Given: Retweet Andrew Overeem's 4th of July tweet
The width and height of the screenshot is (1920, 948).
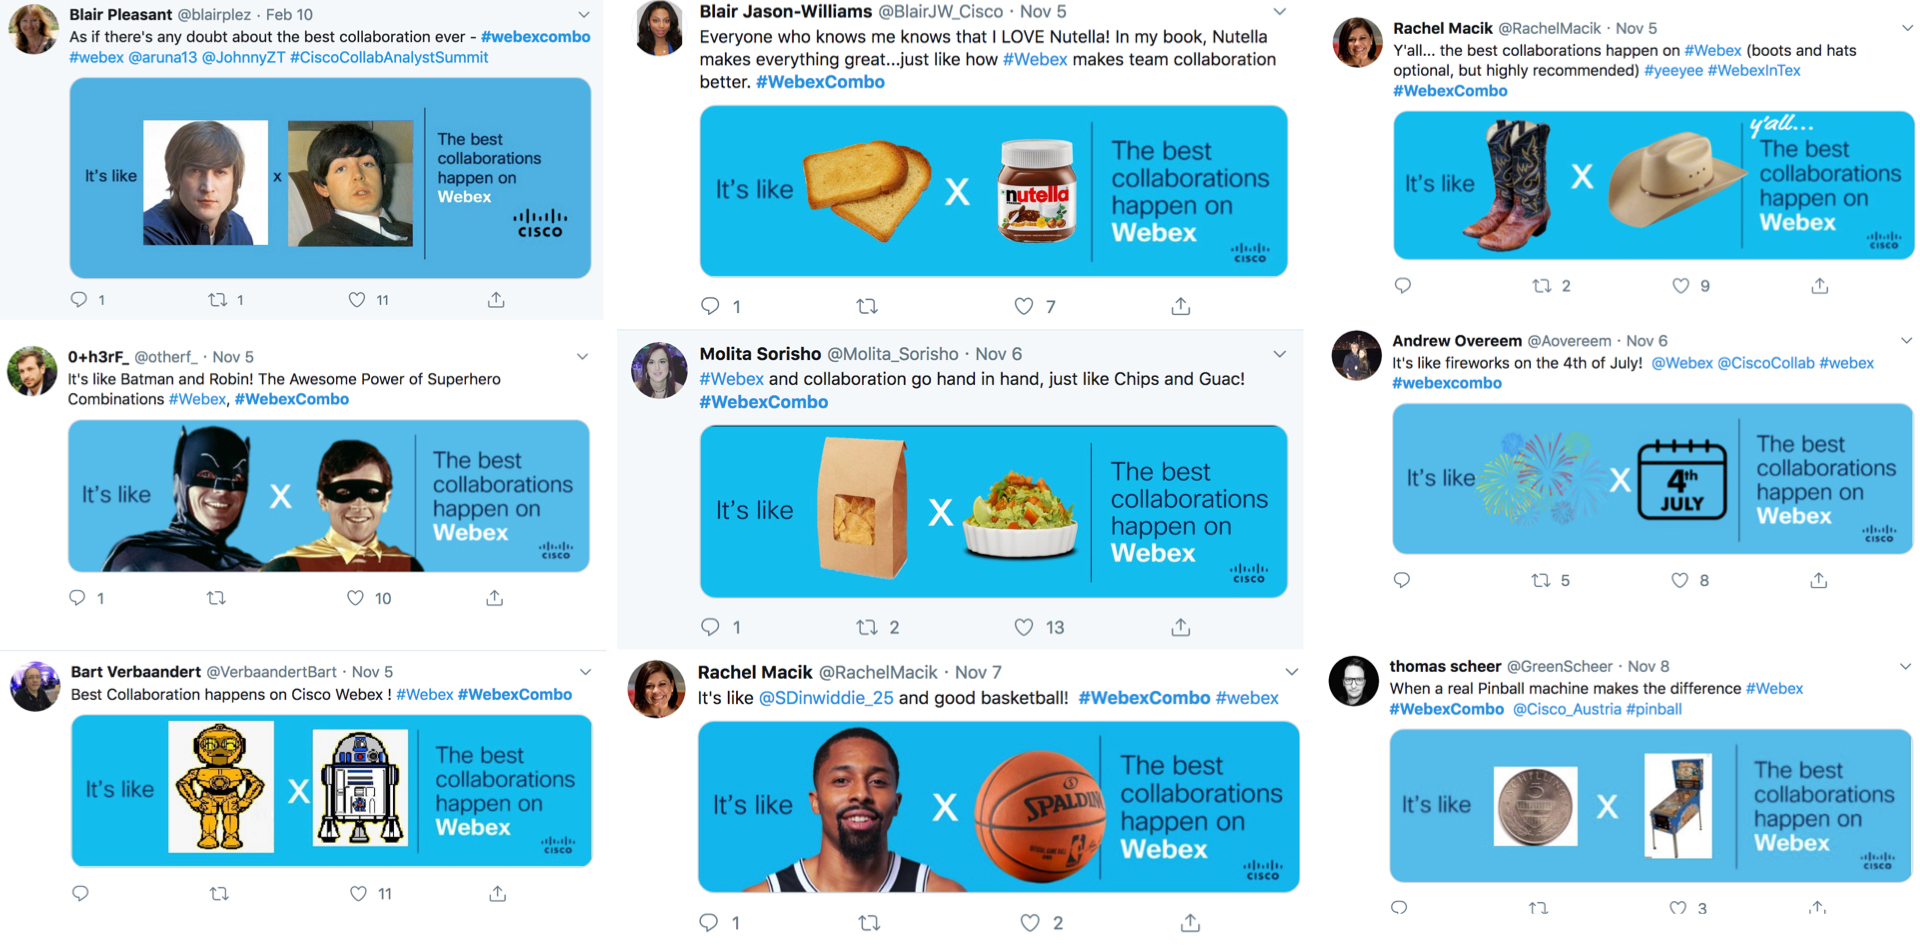Looking at the screenshot, I should click(x=1541, y=580).
